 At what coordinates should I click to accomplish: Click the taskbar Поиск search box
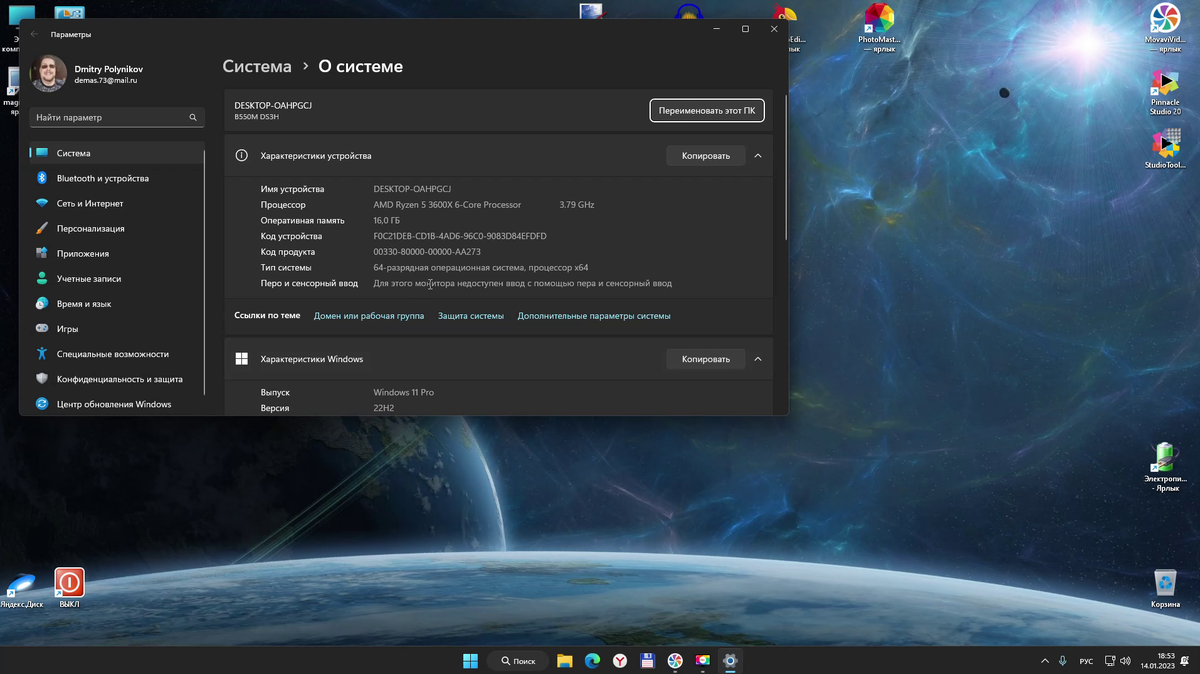coord(517,661)
